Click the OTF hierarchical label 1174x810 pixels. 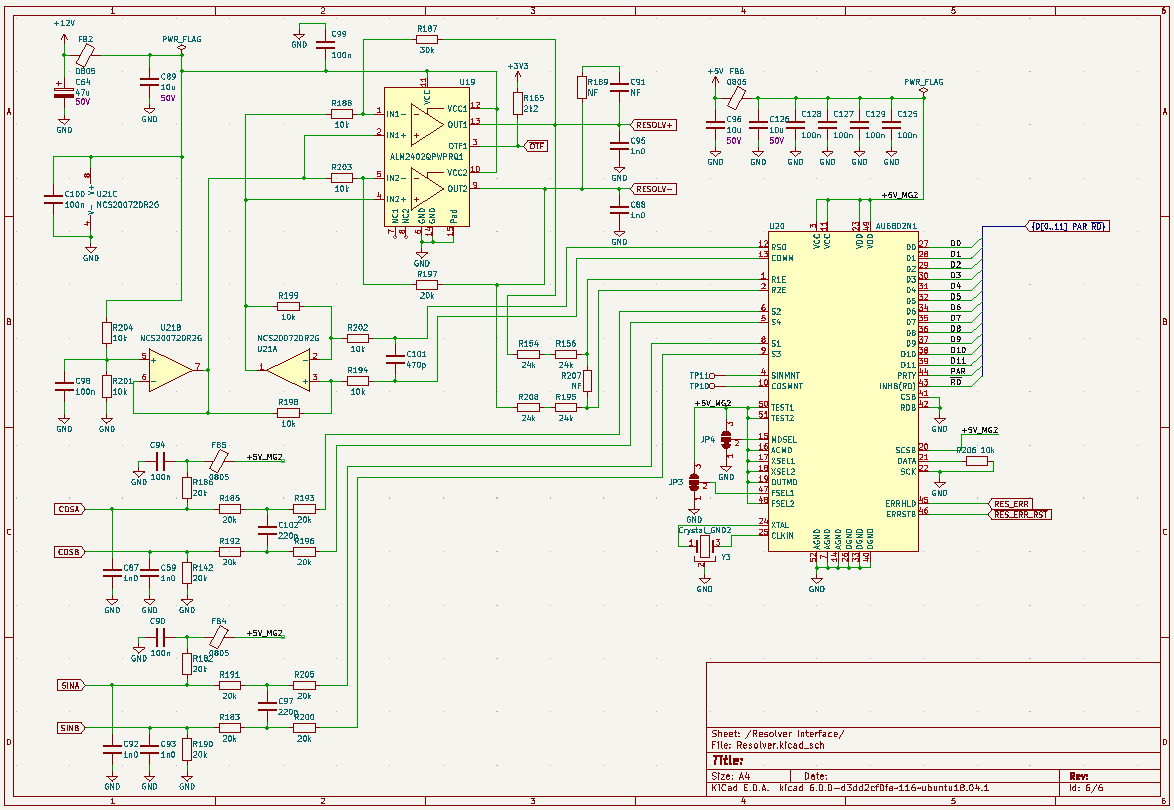click(x=537, y=146)
